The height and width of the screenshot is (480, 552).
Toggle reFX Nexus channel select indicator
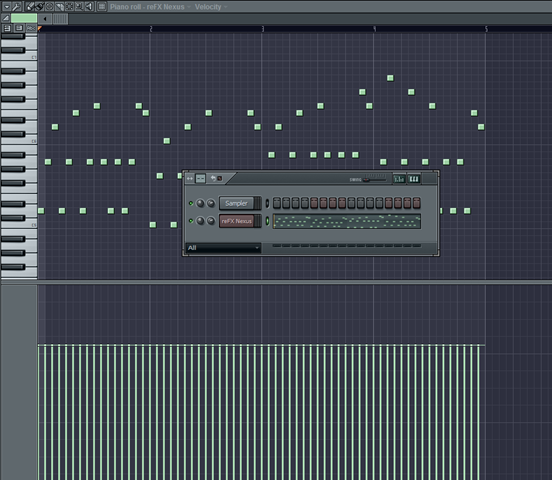(267, 221)
